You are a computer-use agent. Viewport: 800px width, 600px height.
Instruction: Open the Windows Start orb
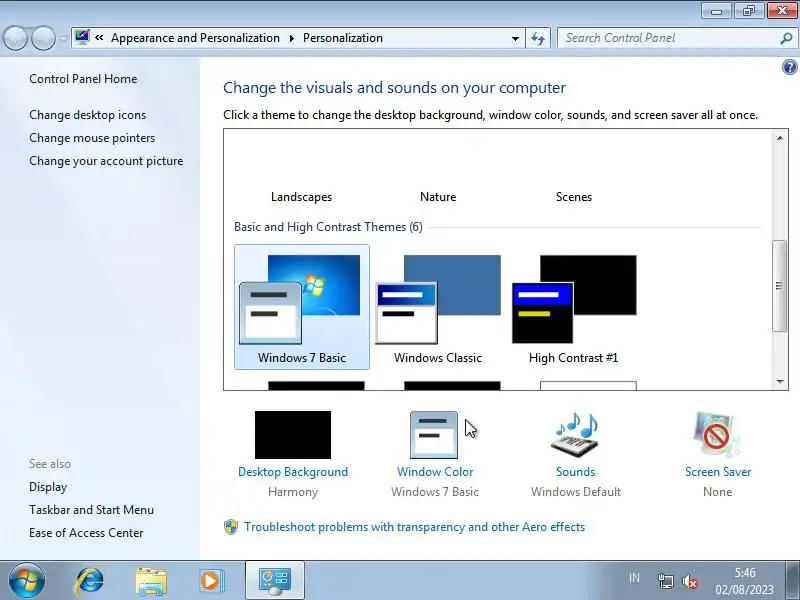[x=27, y=580]
